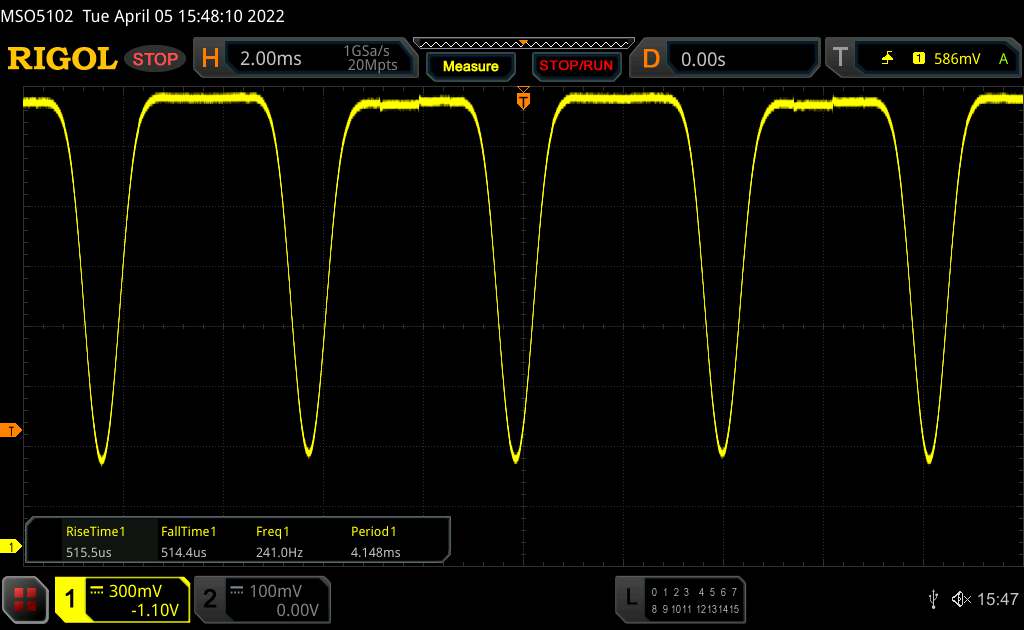This screenshot has height=630, width=1024.
Task: Click the L logic analyzer icon
Action: [630, 599]
